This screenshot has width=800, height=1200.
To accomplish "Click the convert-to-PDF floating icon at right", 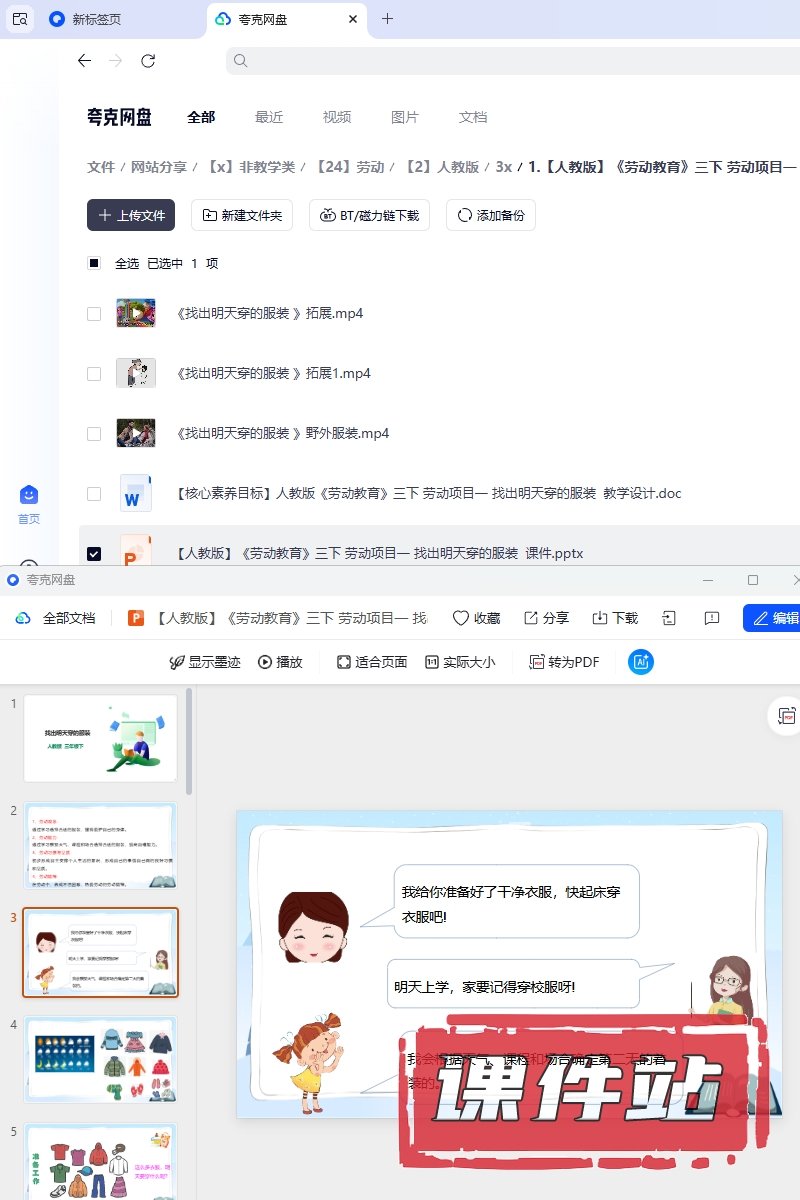I will point(787,716).
